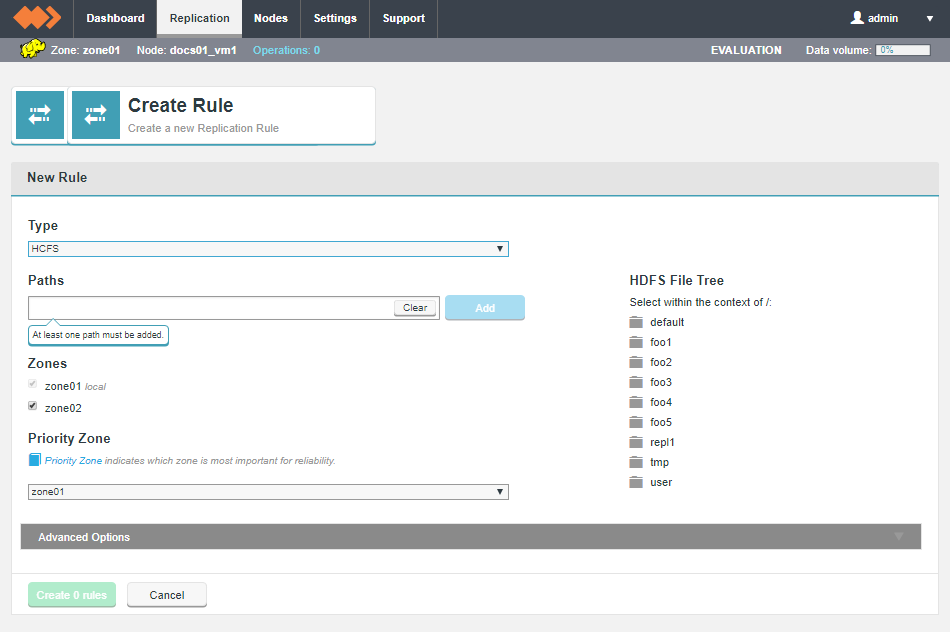Viewport: 950px width, 632px height.
Task: Click the foo3 folder icon
Action: tap(636, 382)
